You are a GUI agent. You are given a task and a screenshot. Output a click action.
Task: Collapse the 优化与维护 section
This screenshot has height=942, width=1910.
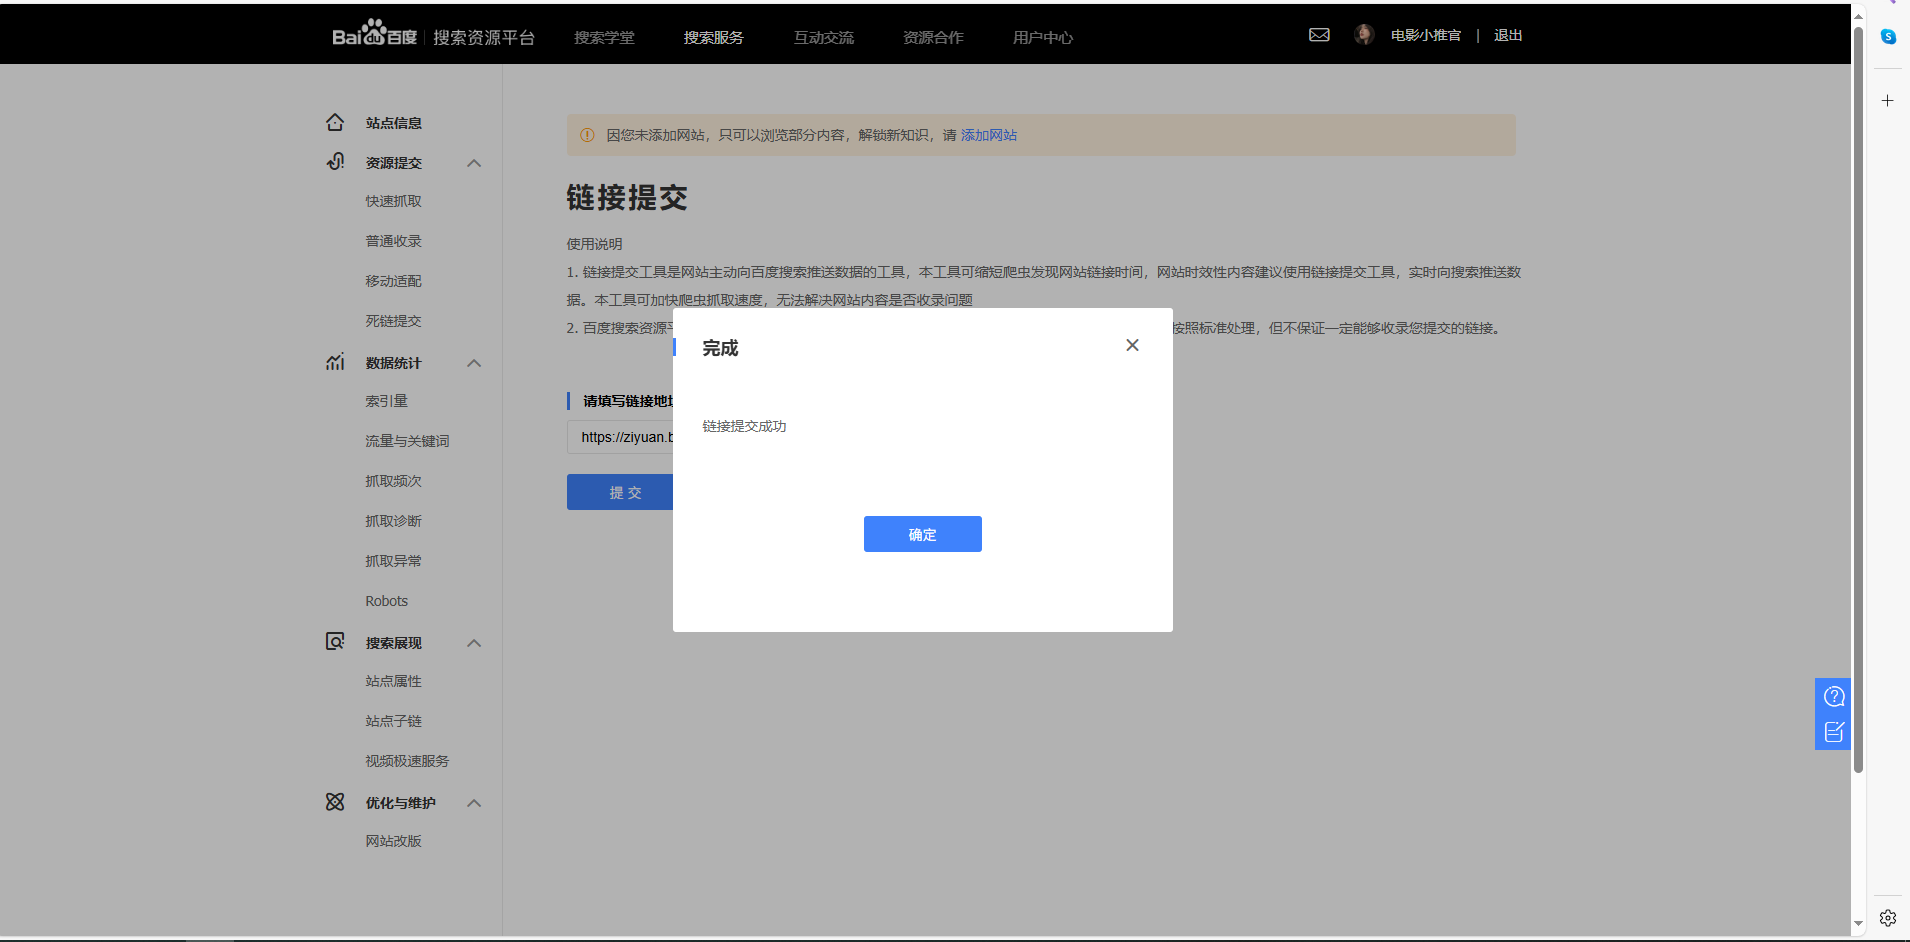click(x=474, y=802)
